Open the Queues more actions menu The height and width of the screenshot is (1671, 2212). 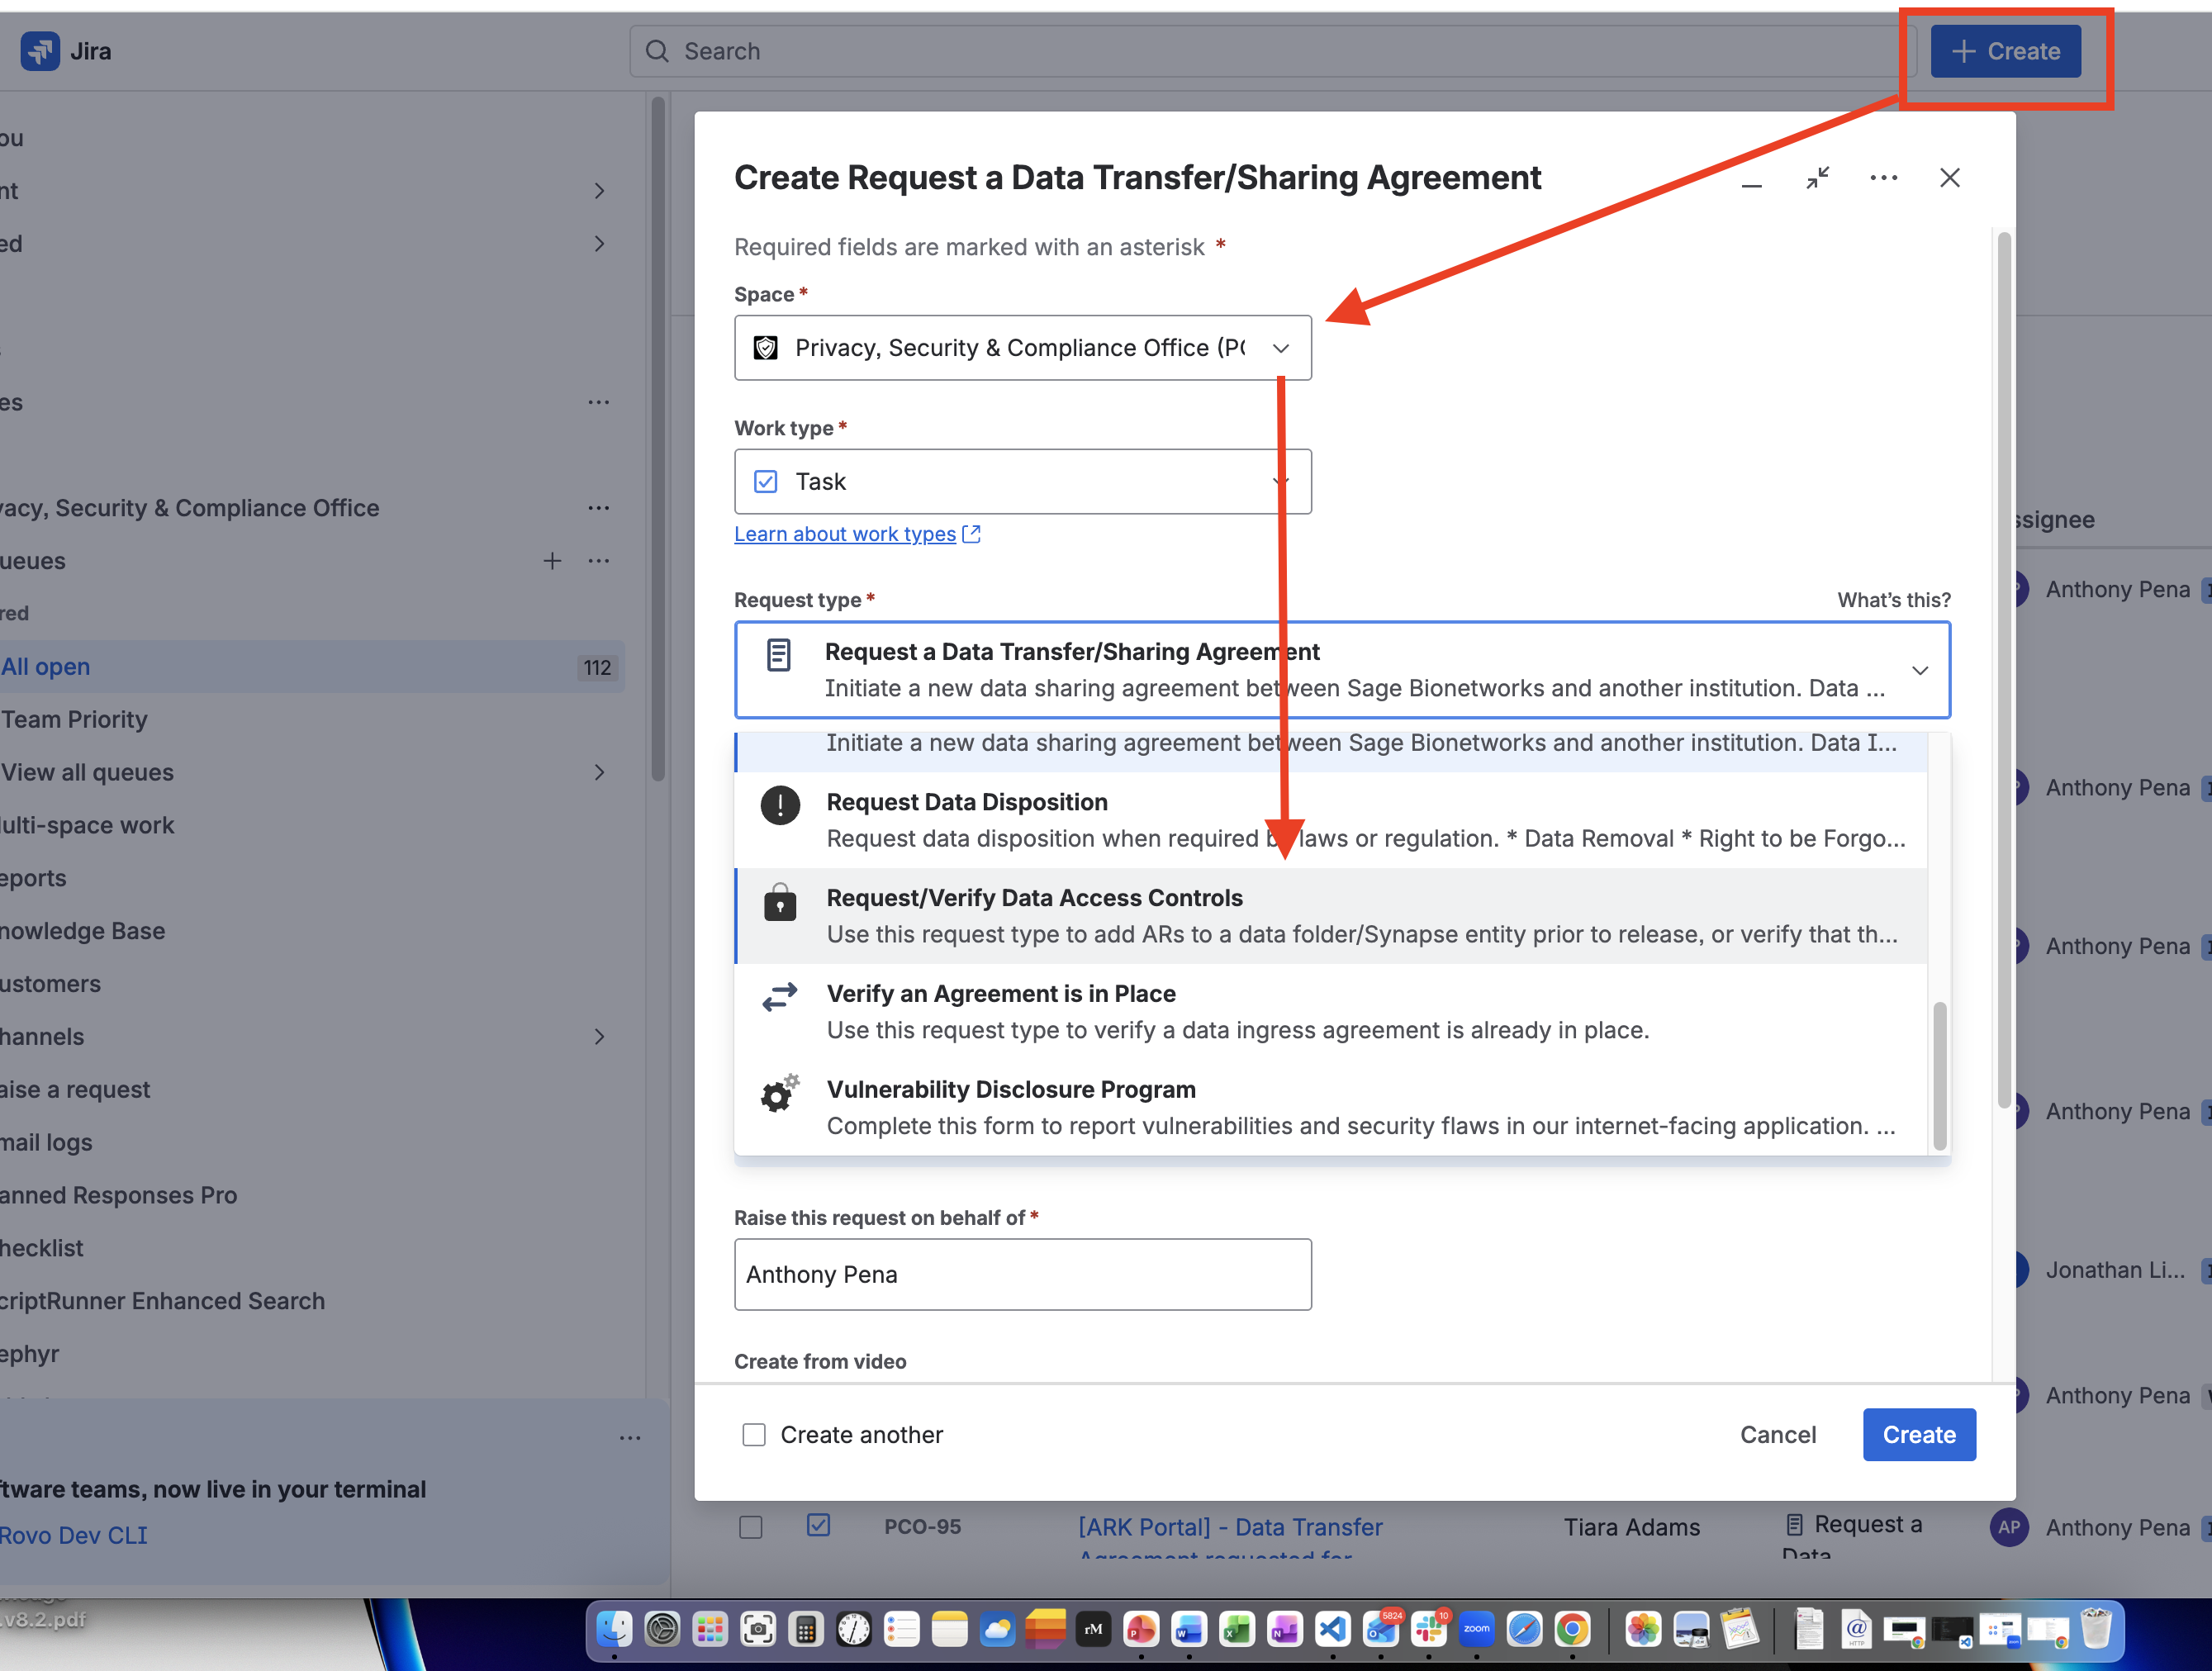coord(599,561)
